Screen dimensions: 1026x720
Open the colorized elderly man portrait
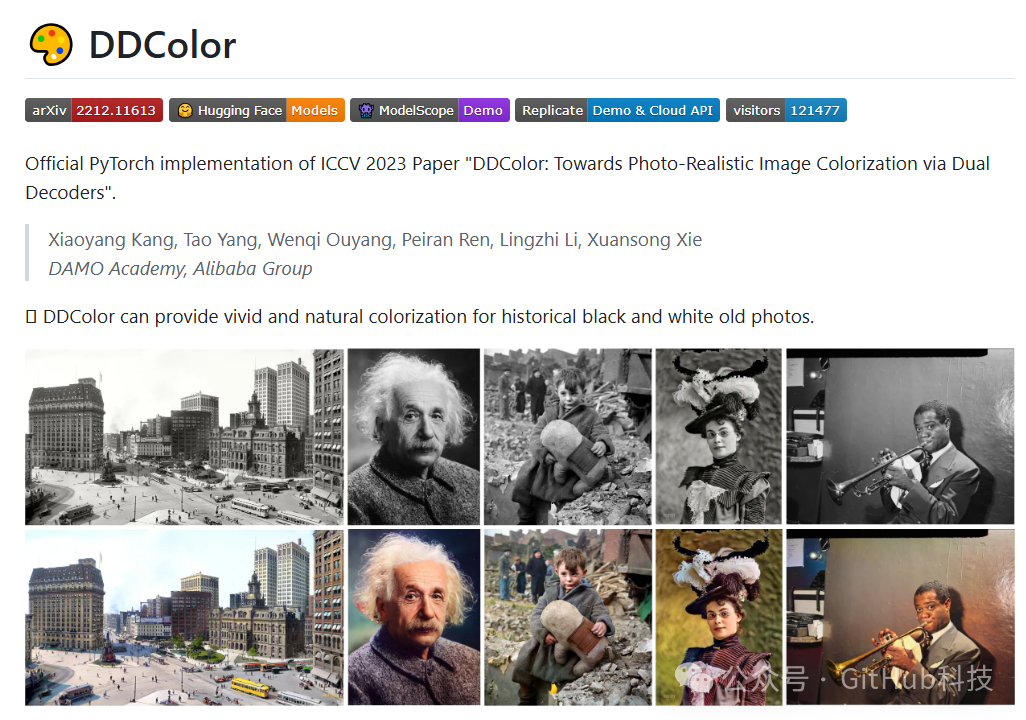[414, 617]
